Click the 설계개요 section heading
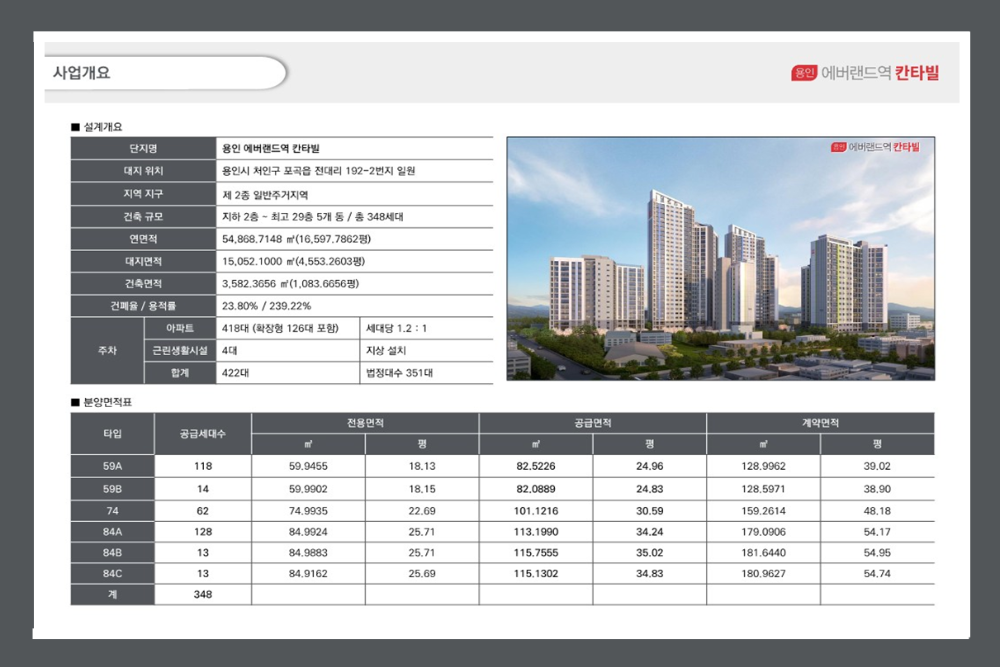The height and width of the screenshot is (667, 1000). [x=103, y=127]
